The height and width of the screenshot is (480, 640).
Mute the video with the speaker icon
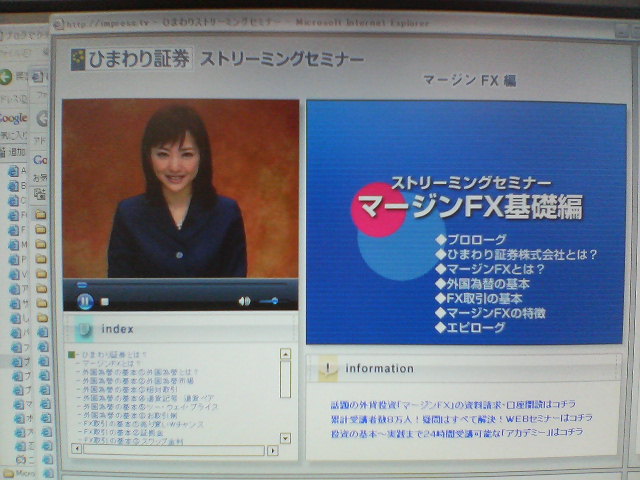tap(244, 301)
